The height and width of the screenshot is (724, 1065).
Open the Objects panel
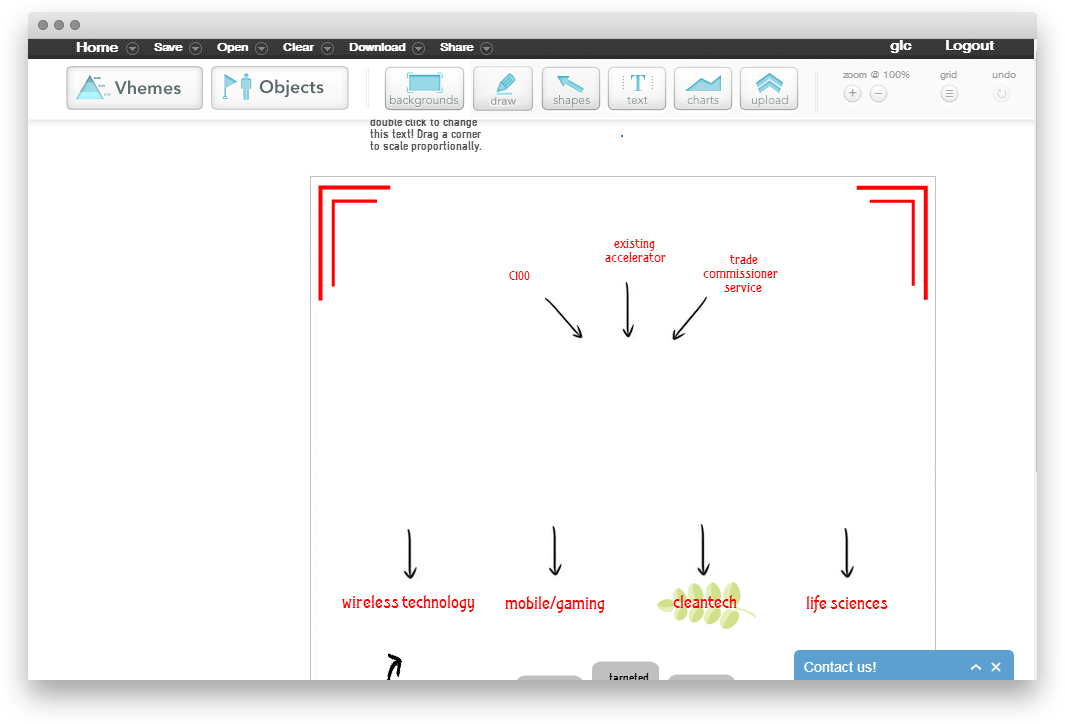coord(280,88)
